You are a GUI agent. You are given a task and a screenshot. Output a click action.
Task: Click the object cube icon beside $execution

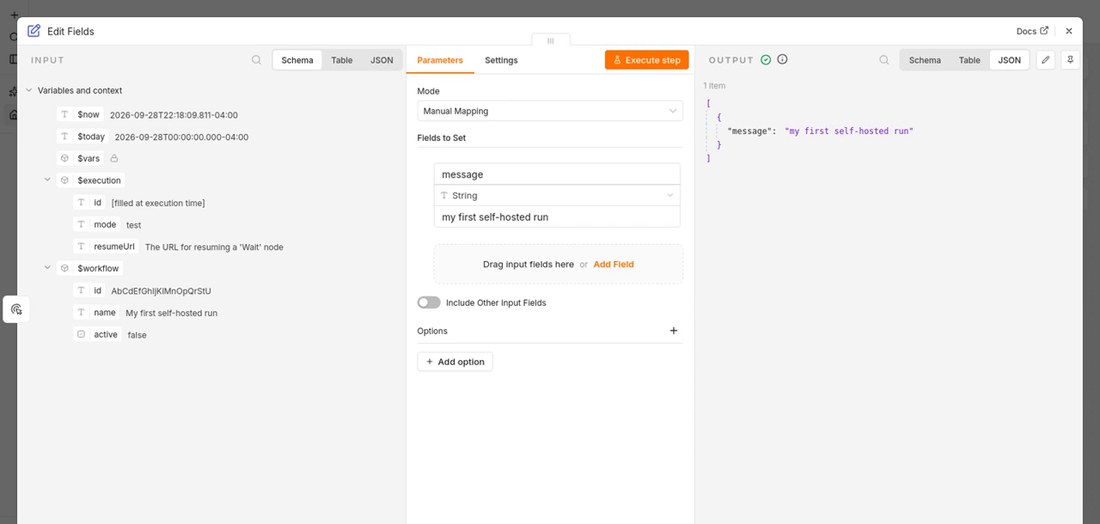(x=65, y=180)
